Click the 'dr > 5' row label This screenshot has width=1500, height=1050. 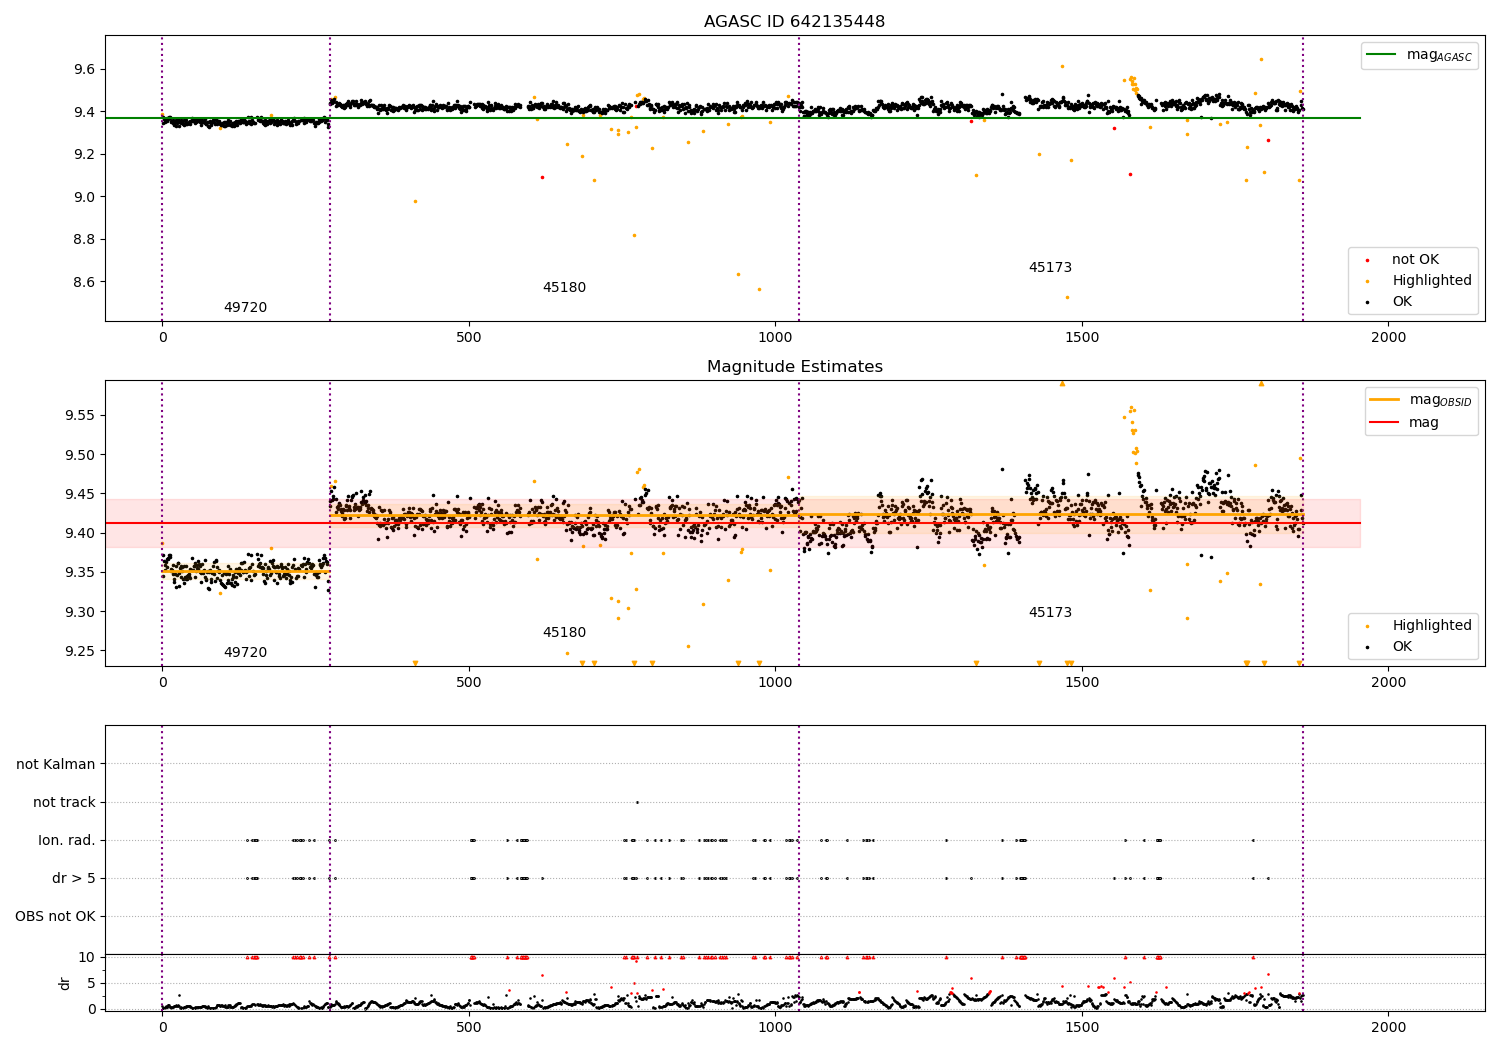point(74,878)
